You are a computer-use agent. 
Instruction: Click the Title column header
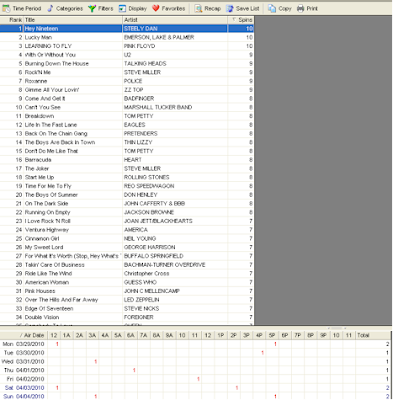click(x=73, y=20)
